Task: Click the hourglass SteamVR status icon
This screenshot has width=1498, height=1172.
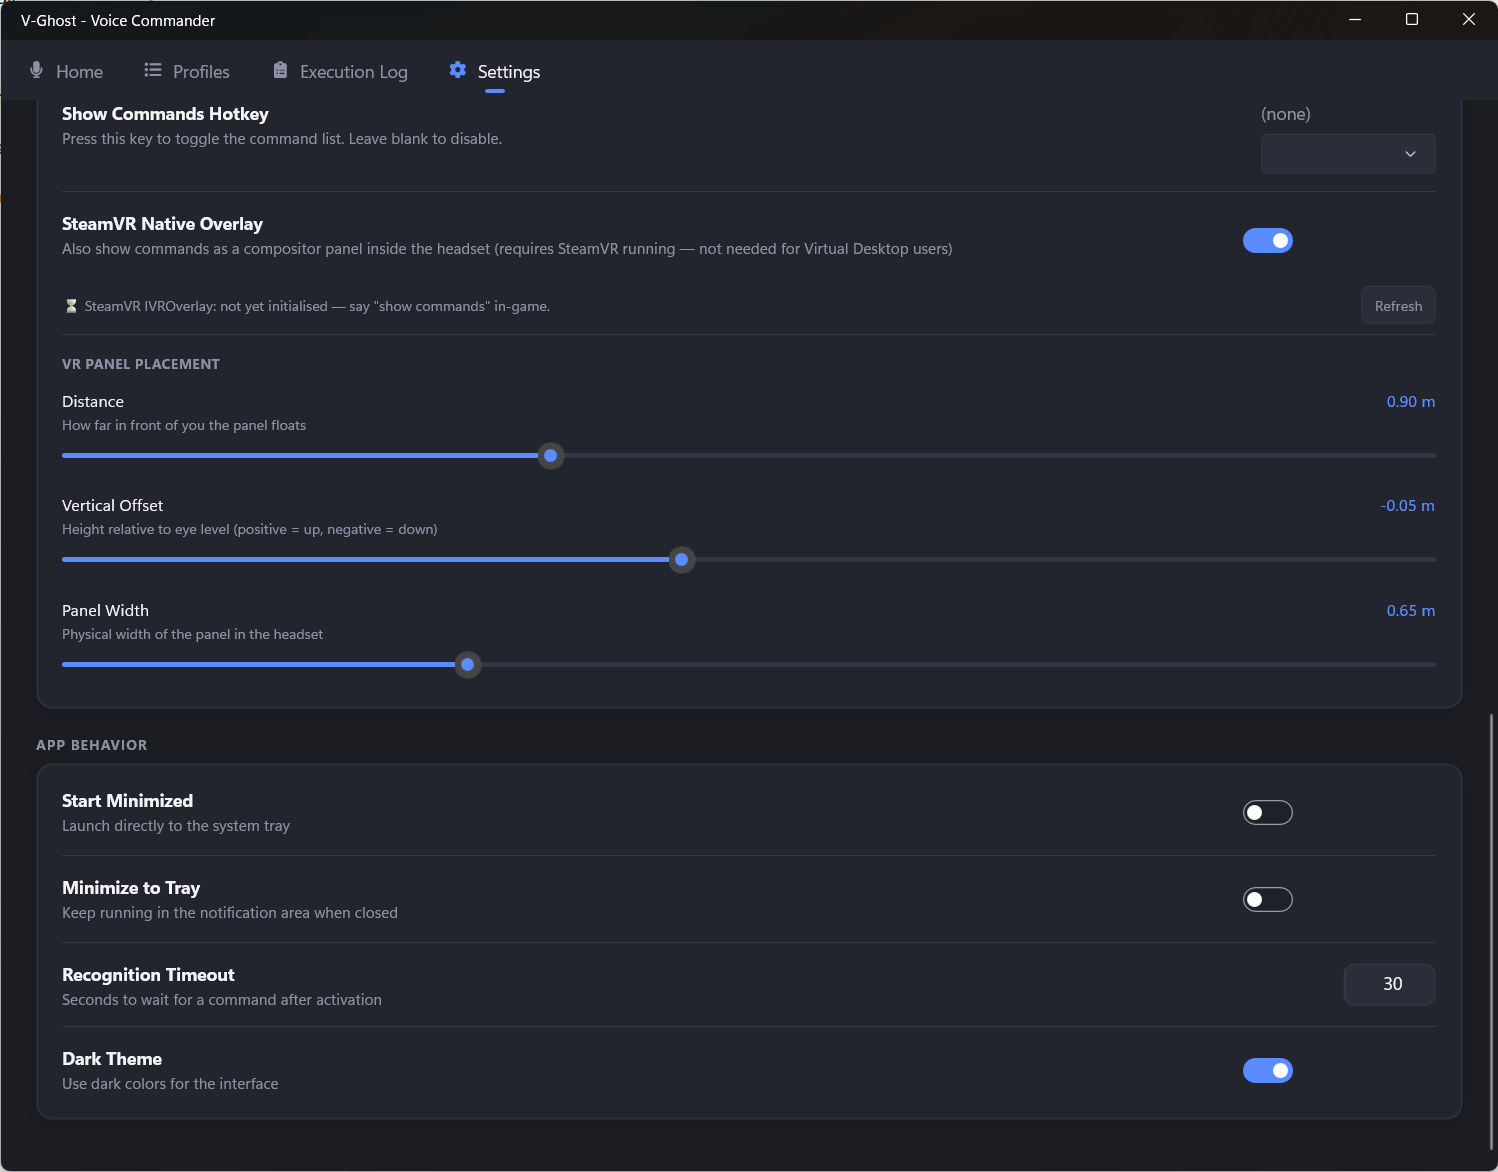Action: (71, 306)
